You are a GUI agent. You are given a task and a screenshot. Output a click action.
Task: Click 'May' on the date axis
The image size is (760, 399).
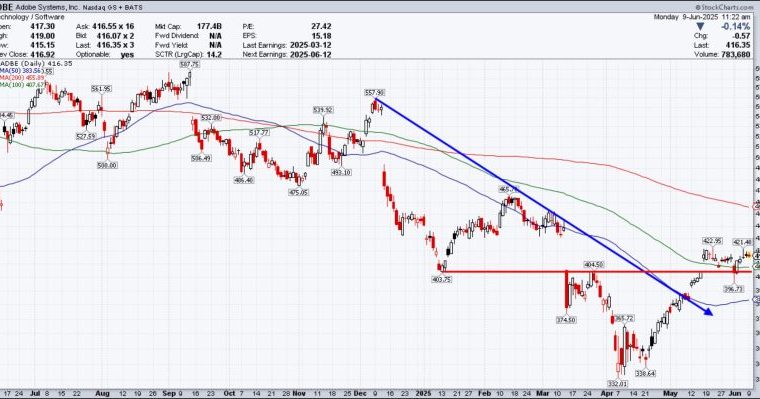click(x=670, y=394)
